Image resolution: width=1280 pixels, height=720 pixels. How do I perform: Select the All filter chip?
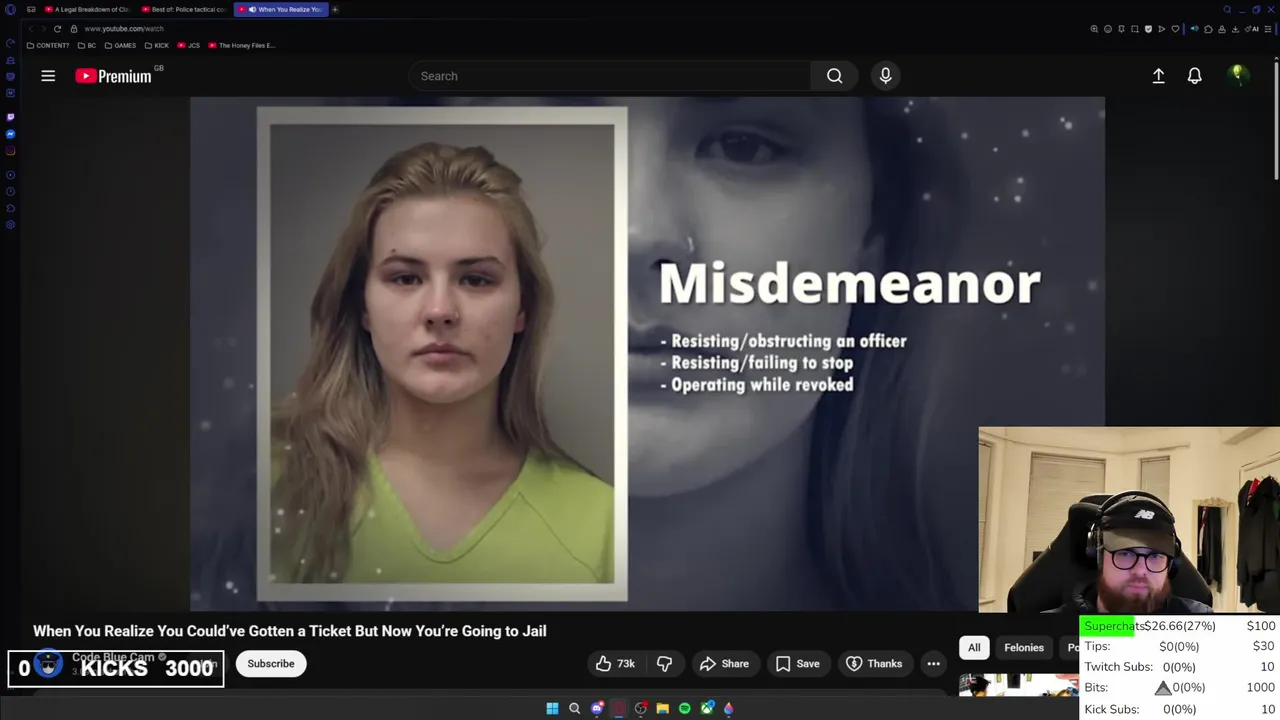click(x=974, y=647)
